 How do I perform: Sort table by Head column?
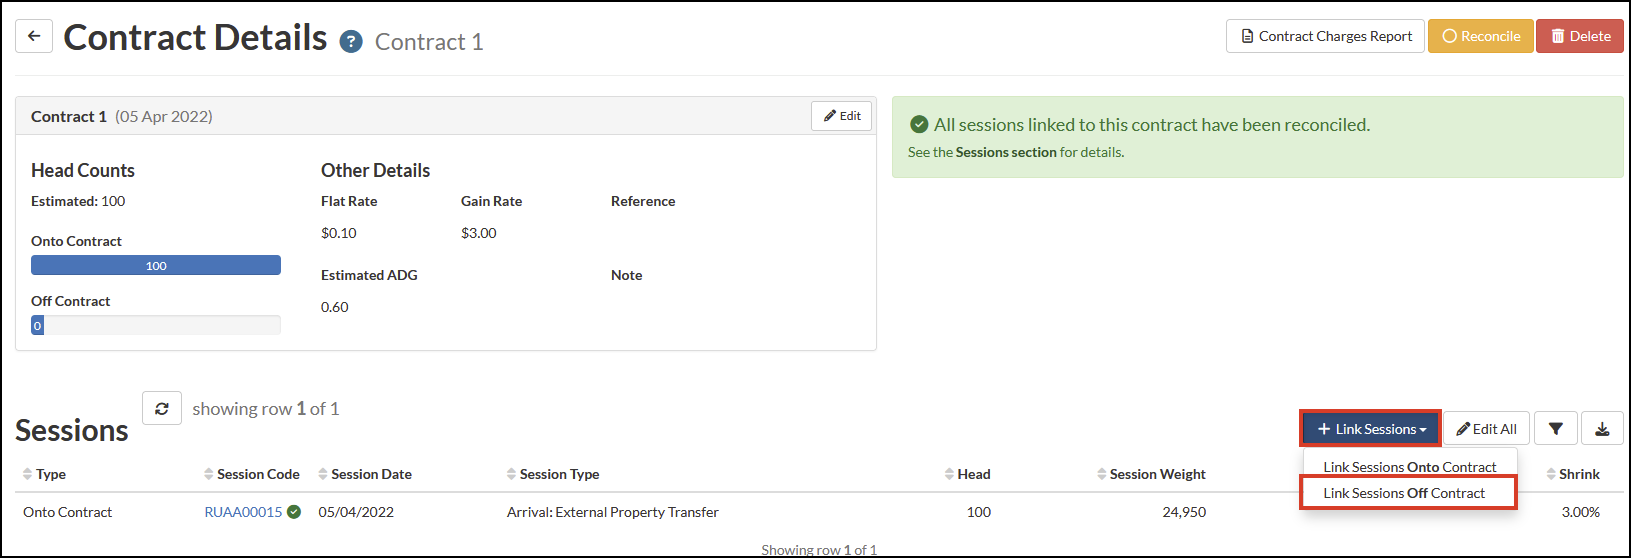pos(967,474)
